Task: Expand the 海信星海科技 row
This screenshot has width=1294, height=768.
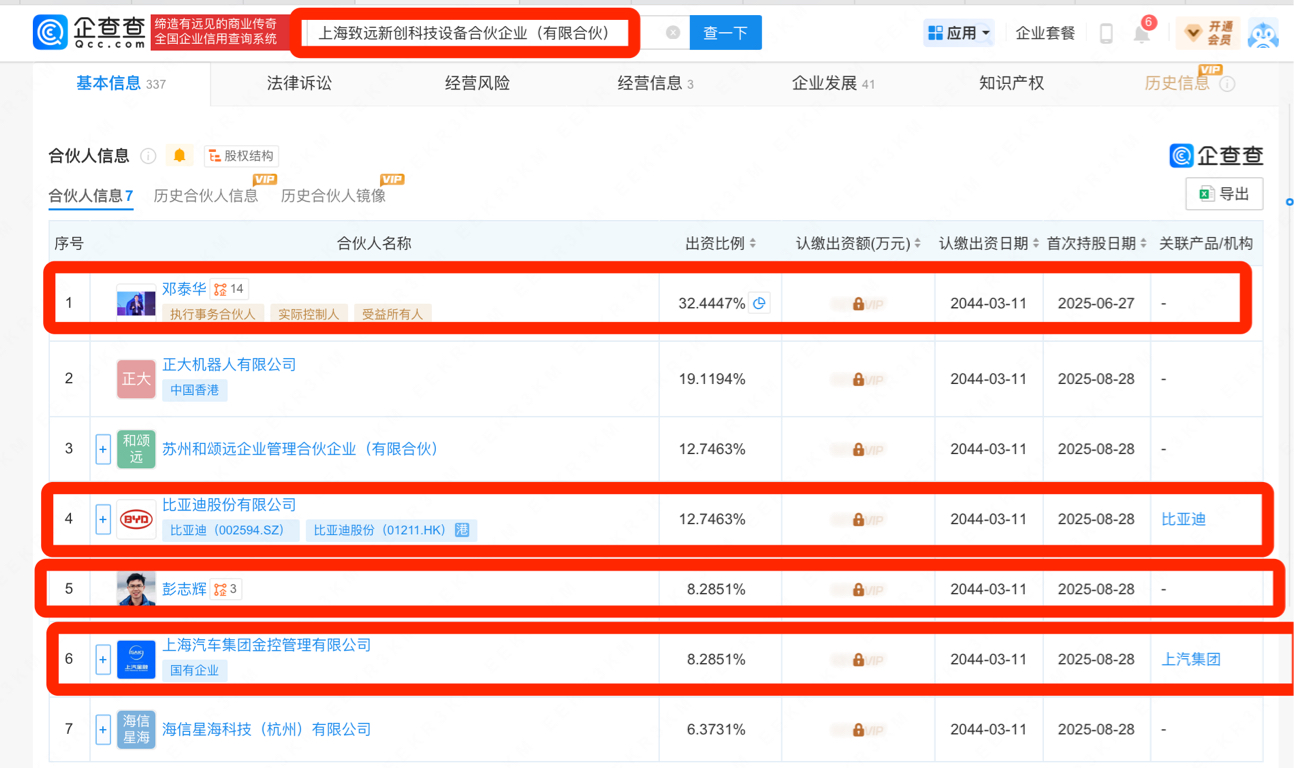Action: coord(103,729)
